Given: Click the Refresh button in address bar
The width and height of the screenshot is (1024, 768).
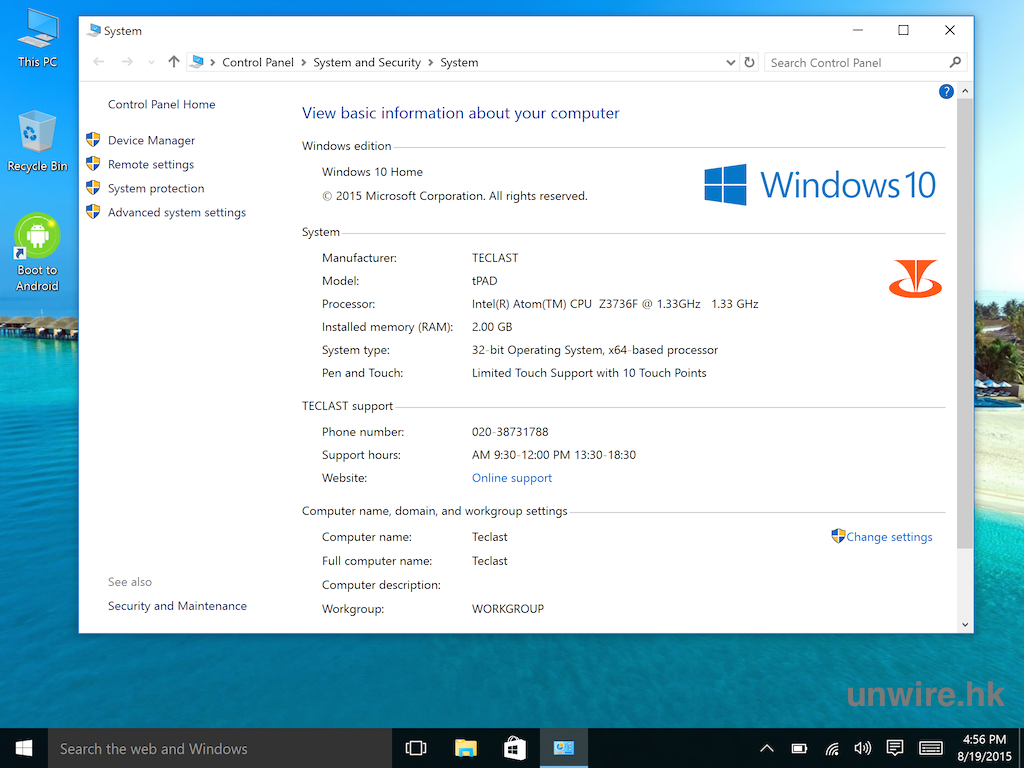Looking at the screenshot, I should coord(750,62).
